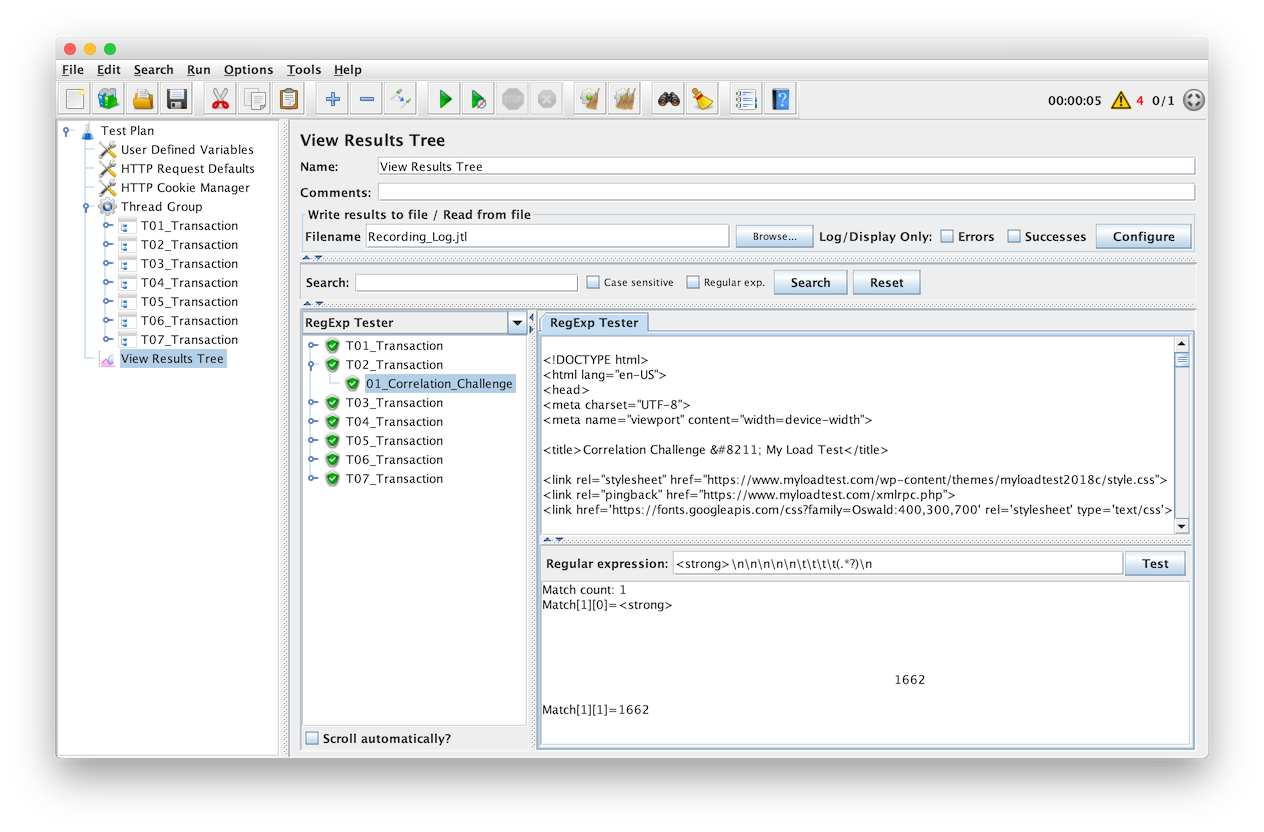The height and width of the screenshot is (832, 1264).
Task: Toggle the Scroll automatically checkbox
Action: click(312, 739)
